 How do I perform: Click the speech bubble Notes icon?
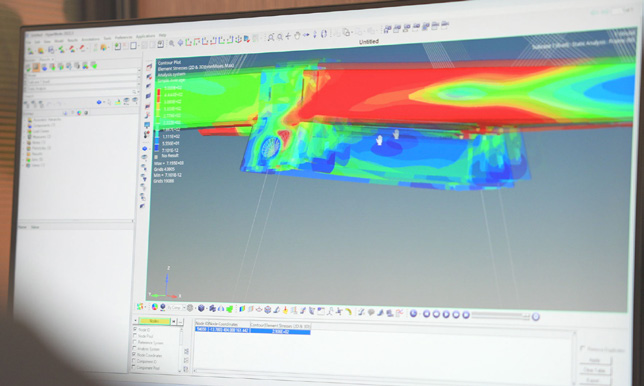[x=371, y=312]
